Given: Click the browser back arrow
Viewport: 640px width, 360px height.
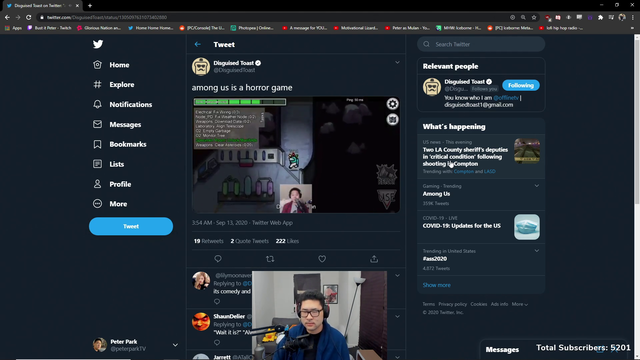Looking at the screenshot, I should [7, 18].
